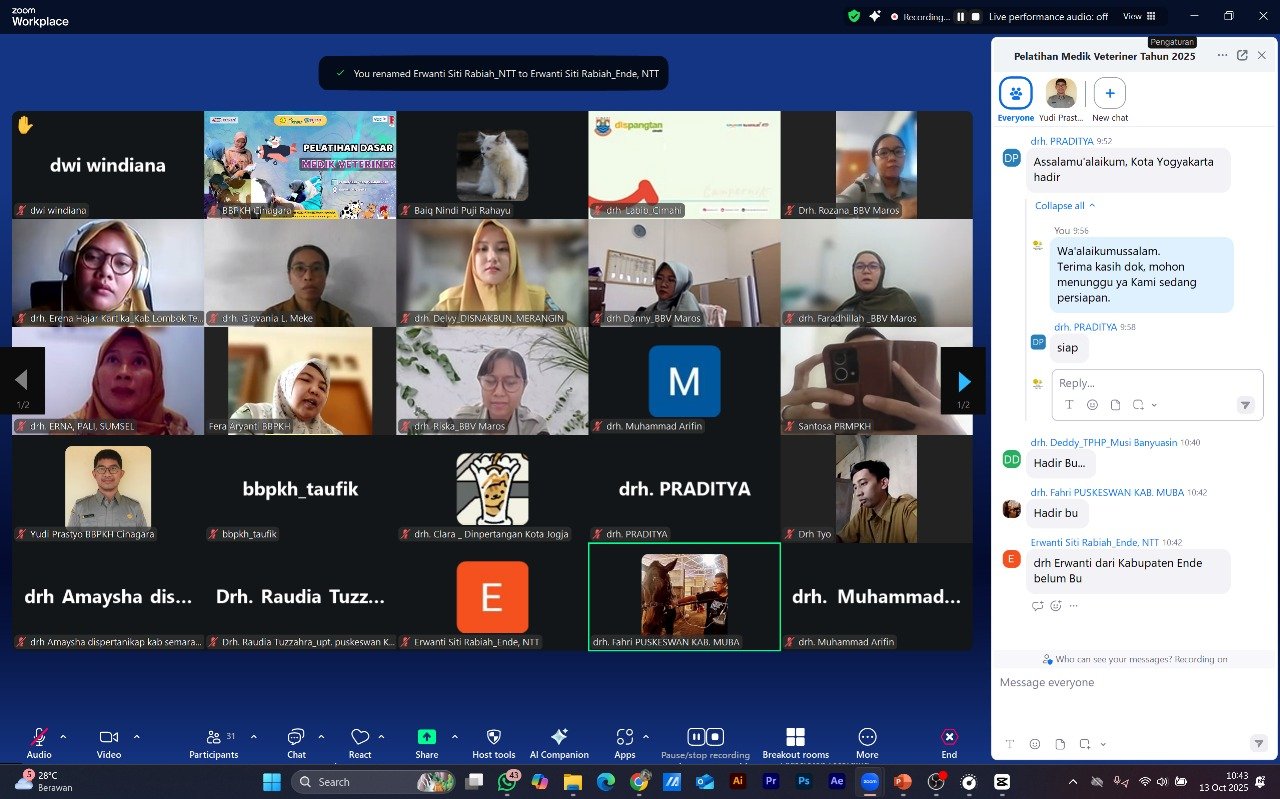Click emoji icon in bottom message box
Screen dimensions: 1280x799
[1035, 744]
